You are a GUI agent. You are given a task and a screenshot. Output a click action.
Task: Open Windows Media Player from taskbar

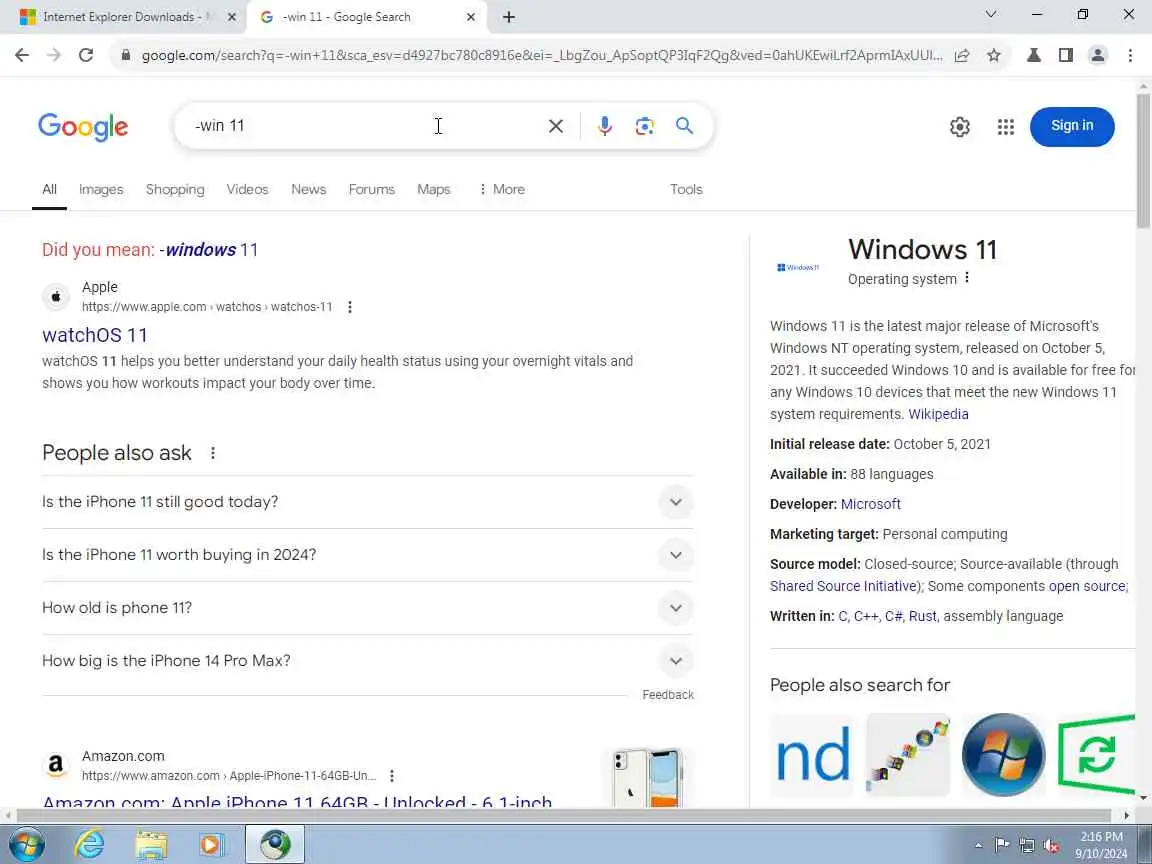pyautogui.click(x=211, y=844)
